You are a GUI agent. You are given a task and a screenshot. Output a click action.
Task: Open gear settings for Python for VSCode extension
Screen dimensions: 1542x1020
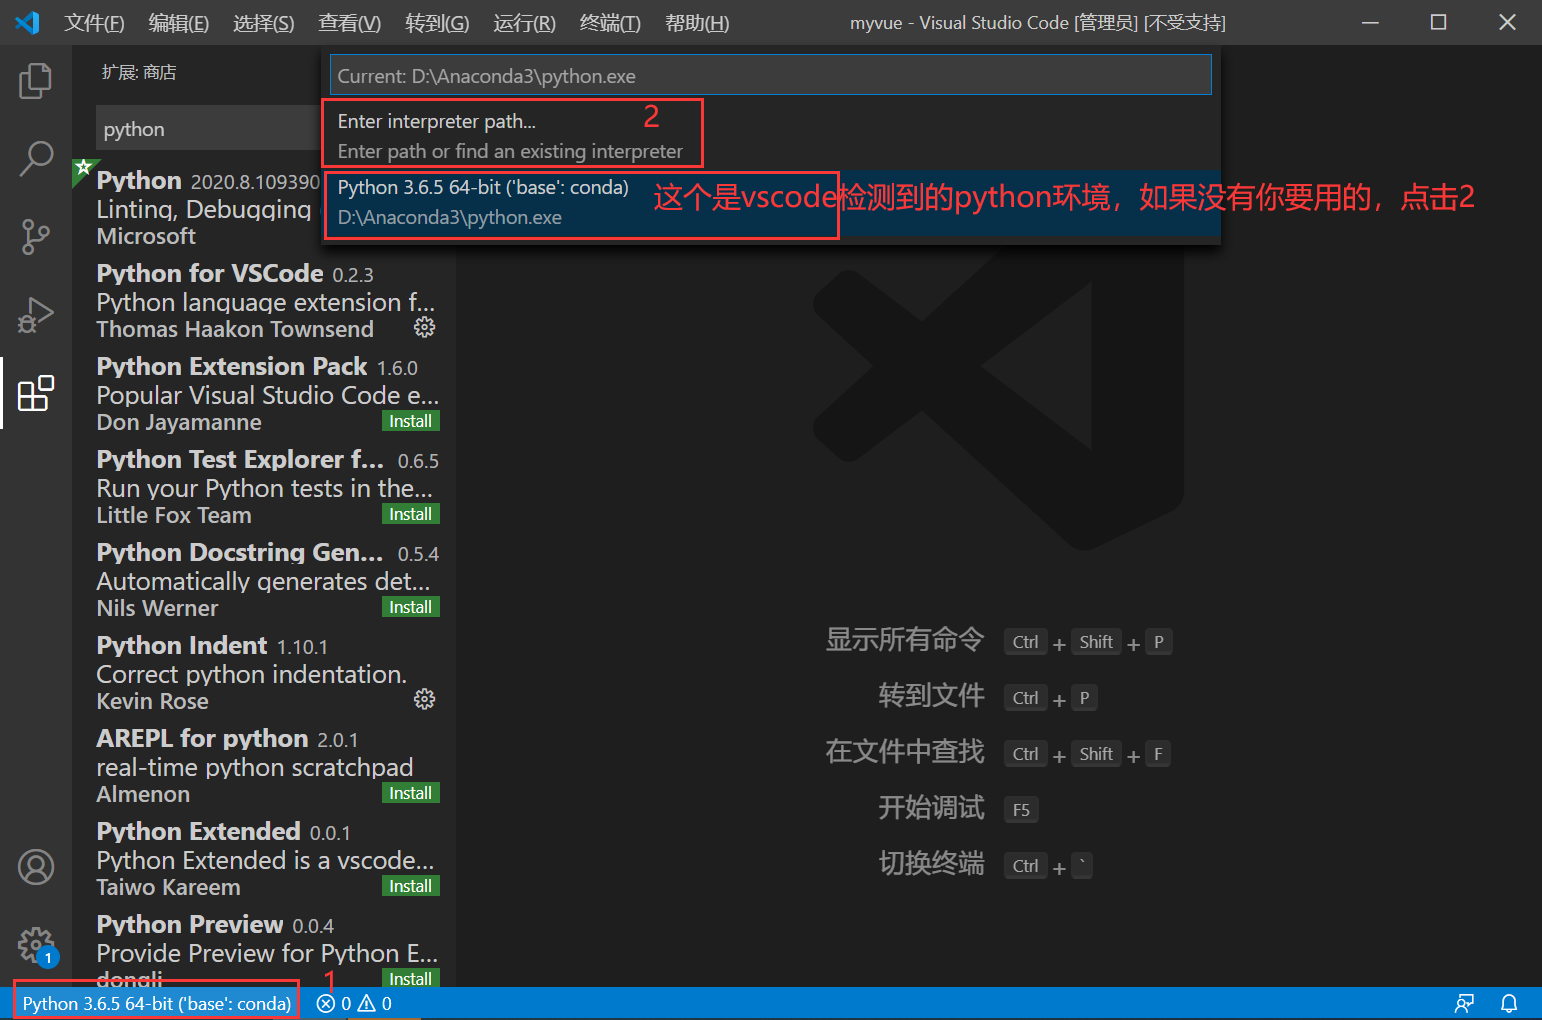(x=425, y=327)
